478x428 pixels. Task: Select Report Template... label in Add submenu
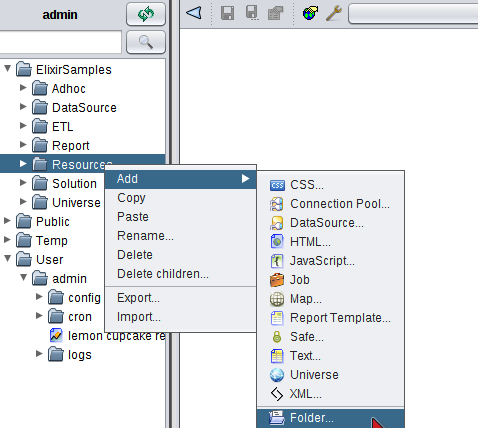[340, 318]
